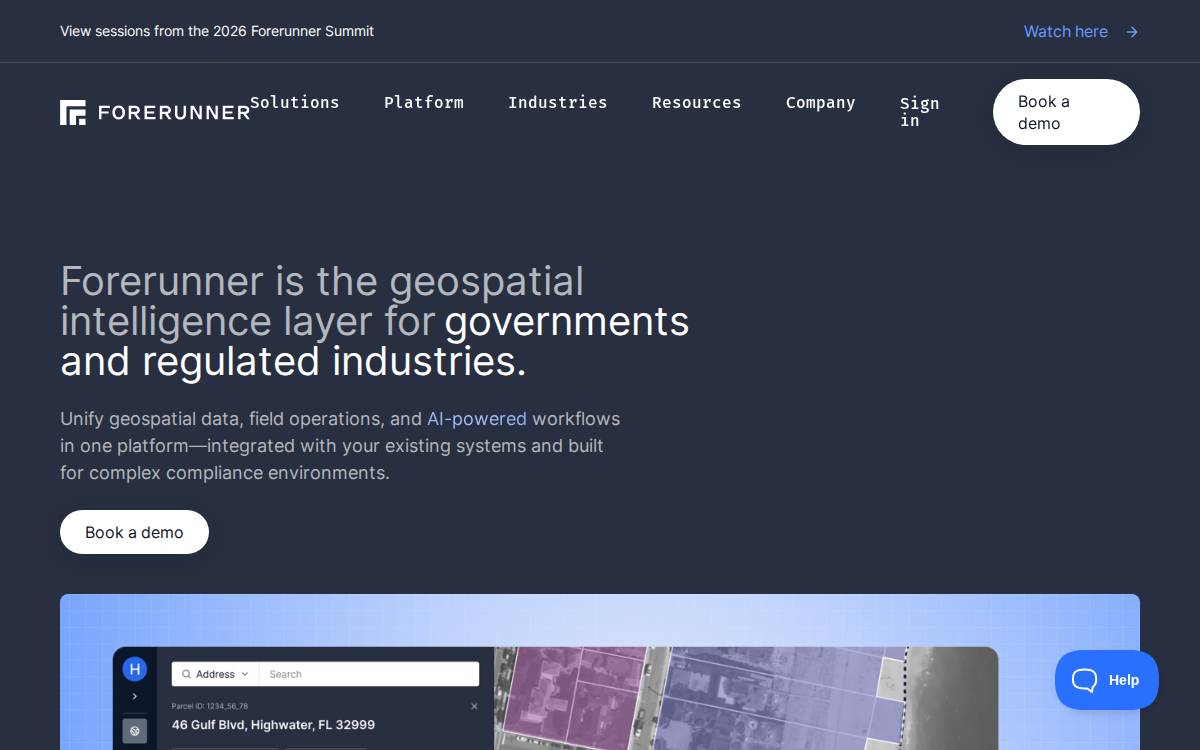This screenshot has width=1200, height=750.
Task: Click the Sign in link
Action: [x=919, y=111]
